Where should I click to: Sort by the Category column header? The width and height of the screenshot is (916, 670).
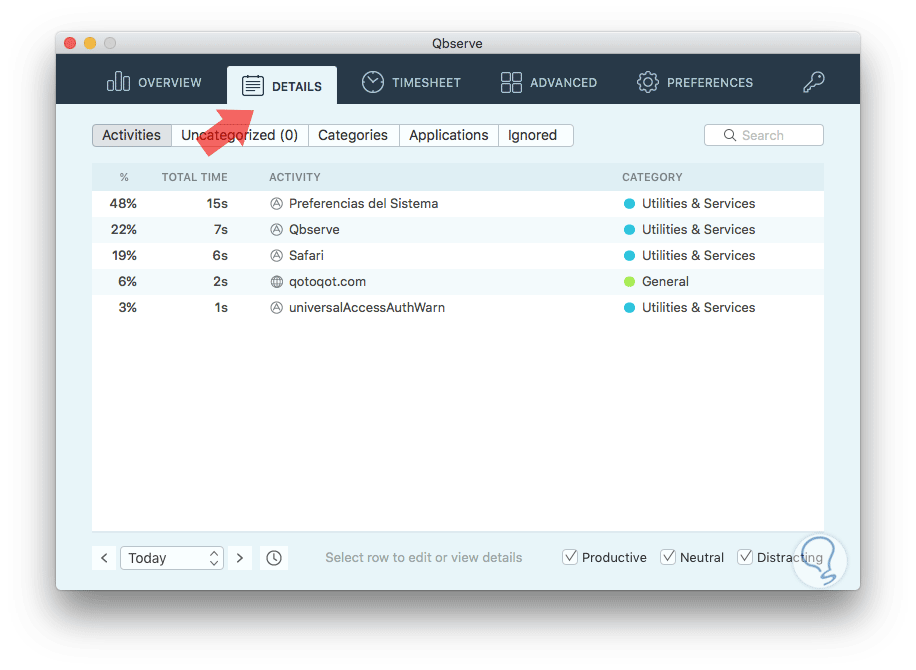click(x=652, y=178)
